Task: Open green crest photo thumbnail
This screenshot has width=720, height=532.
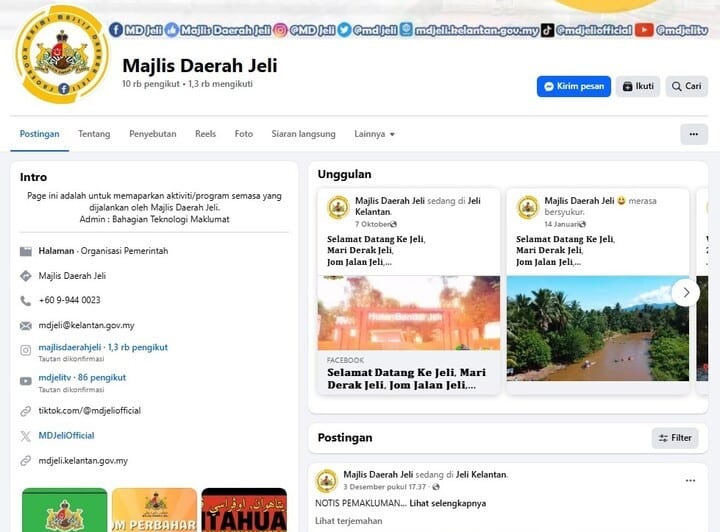Action: [65, 510]
